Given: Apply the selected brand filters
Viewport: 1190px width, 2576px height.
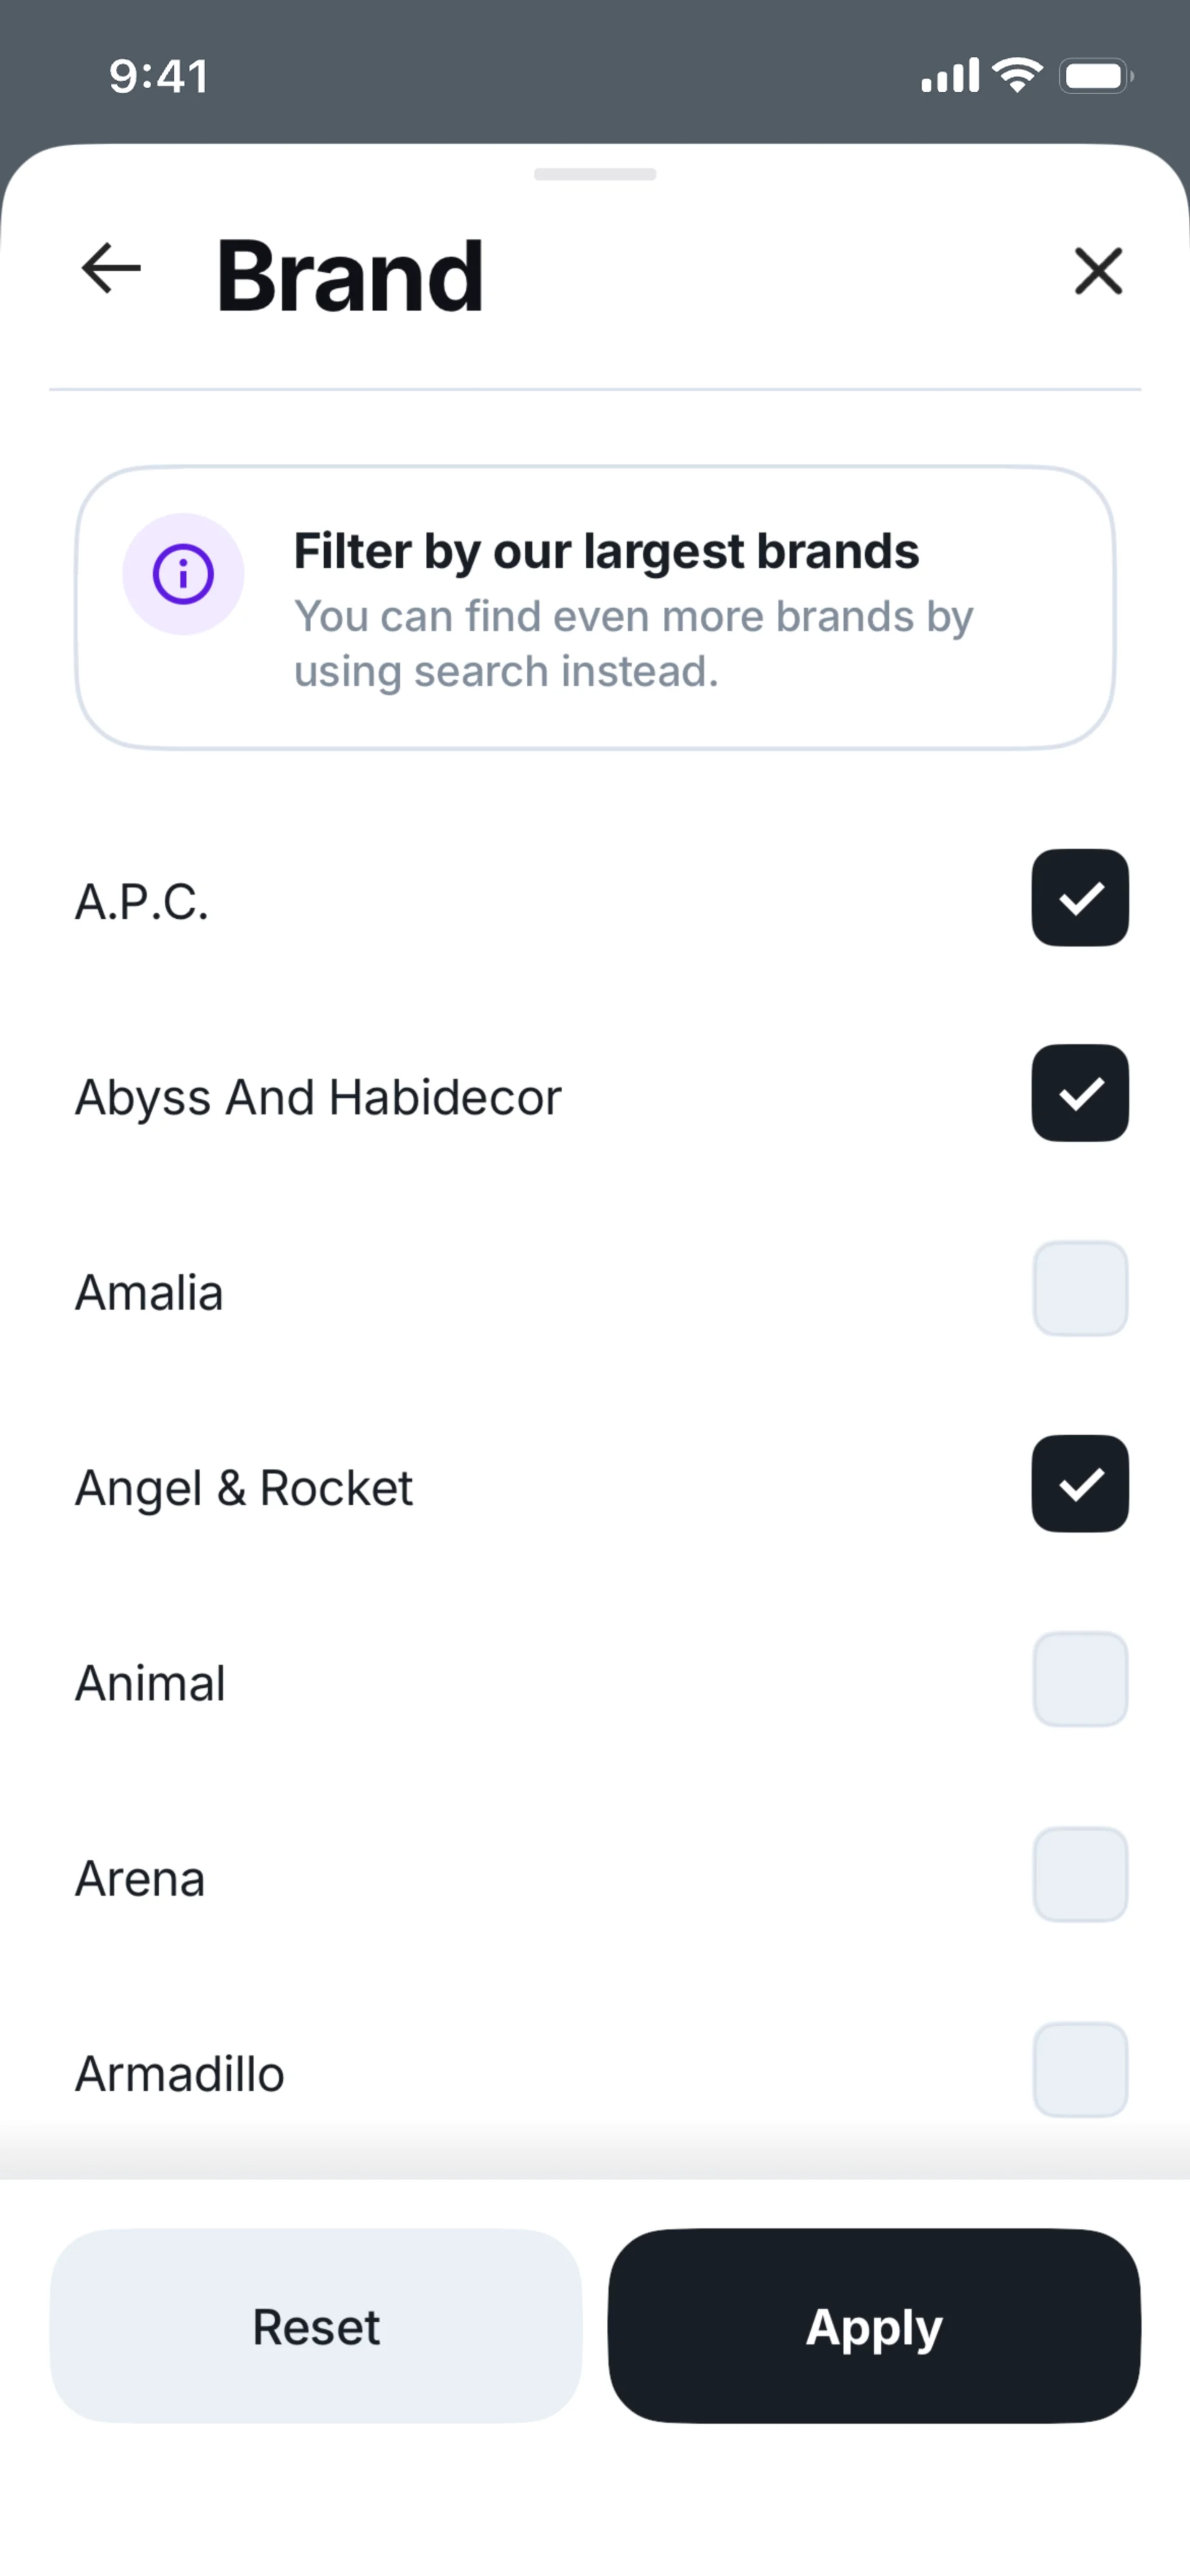Looking at the screenshot, I should [x=874, y=2326].
